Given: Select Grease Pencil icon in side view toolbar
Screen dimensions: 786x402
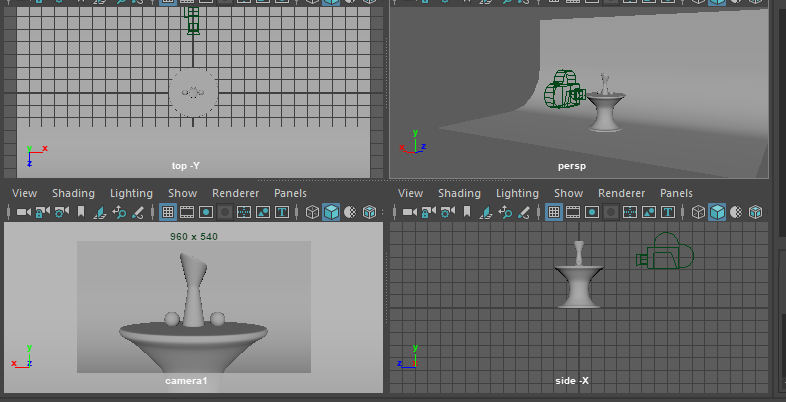Looking at the screenshot, I should point(525,212).
